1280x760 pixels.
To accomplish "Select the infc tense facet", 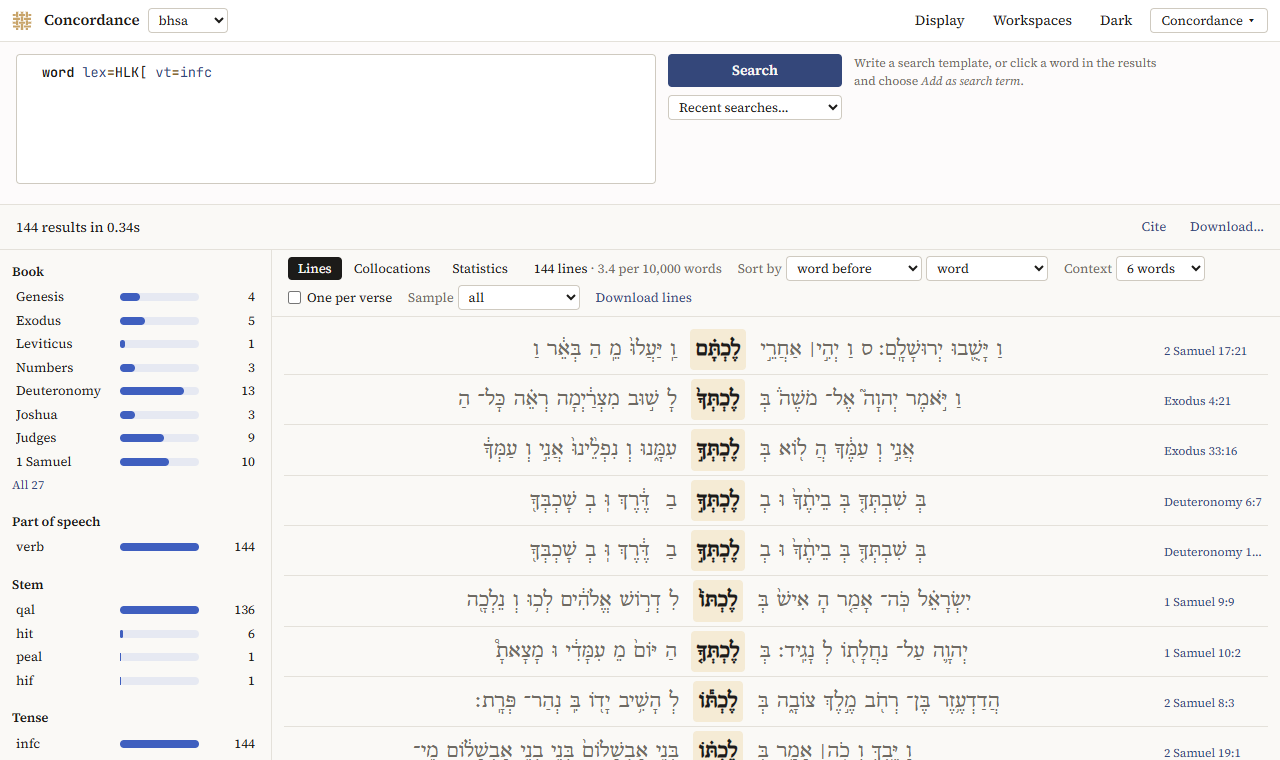I will (x=135, y=744).
